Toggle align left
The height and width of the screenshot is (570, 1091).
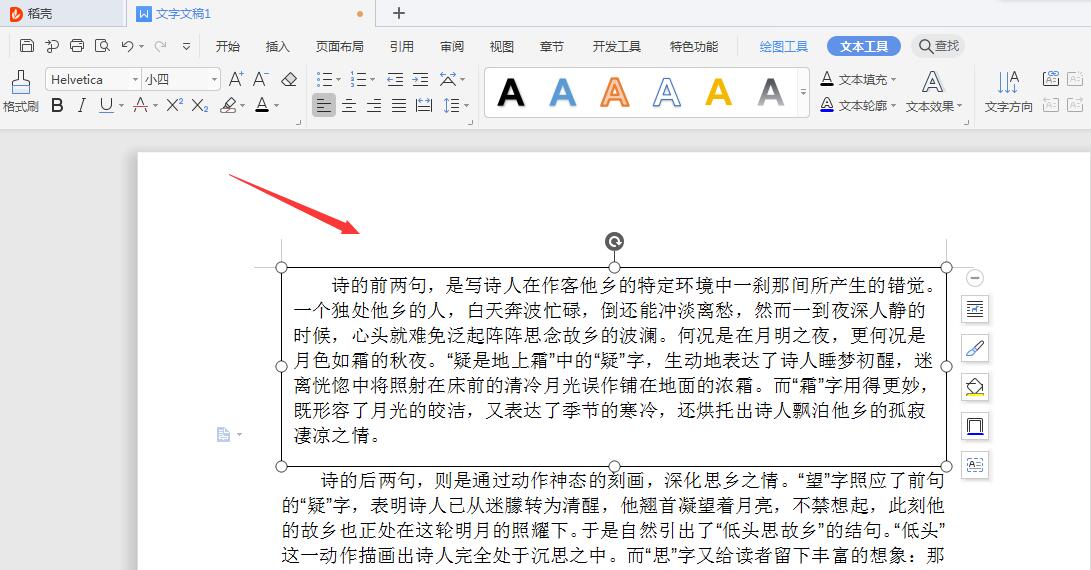coord(324,105)
